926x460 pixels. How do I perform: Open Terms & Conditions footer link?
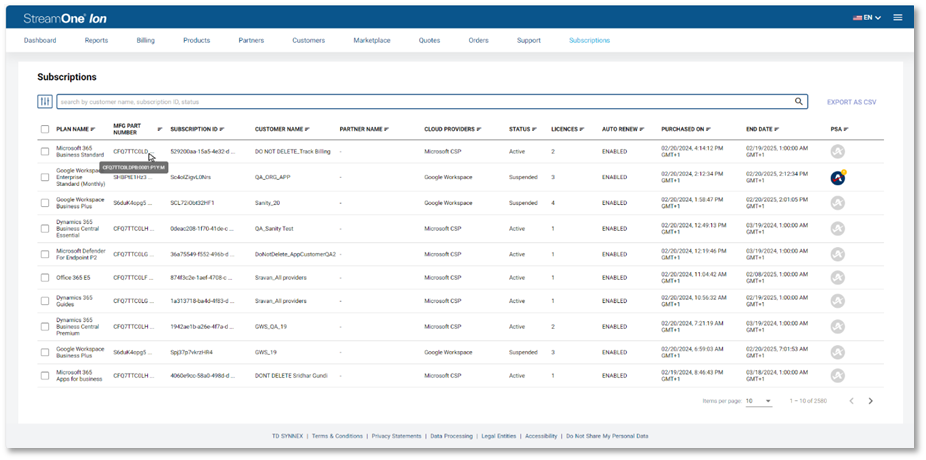click(x=337, y=436)
